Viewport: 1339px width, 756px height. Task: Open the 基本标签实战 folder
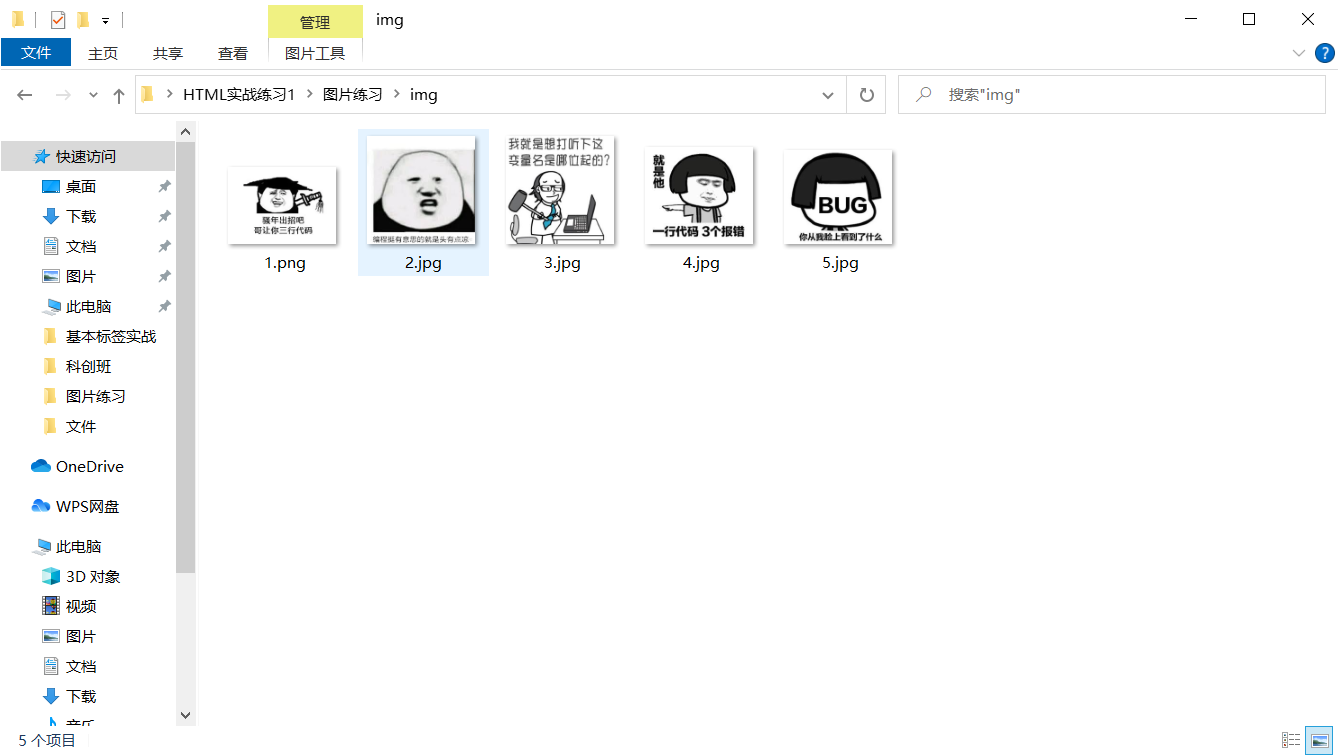click(111, 336)
